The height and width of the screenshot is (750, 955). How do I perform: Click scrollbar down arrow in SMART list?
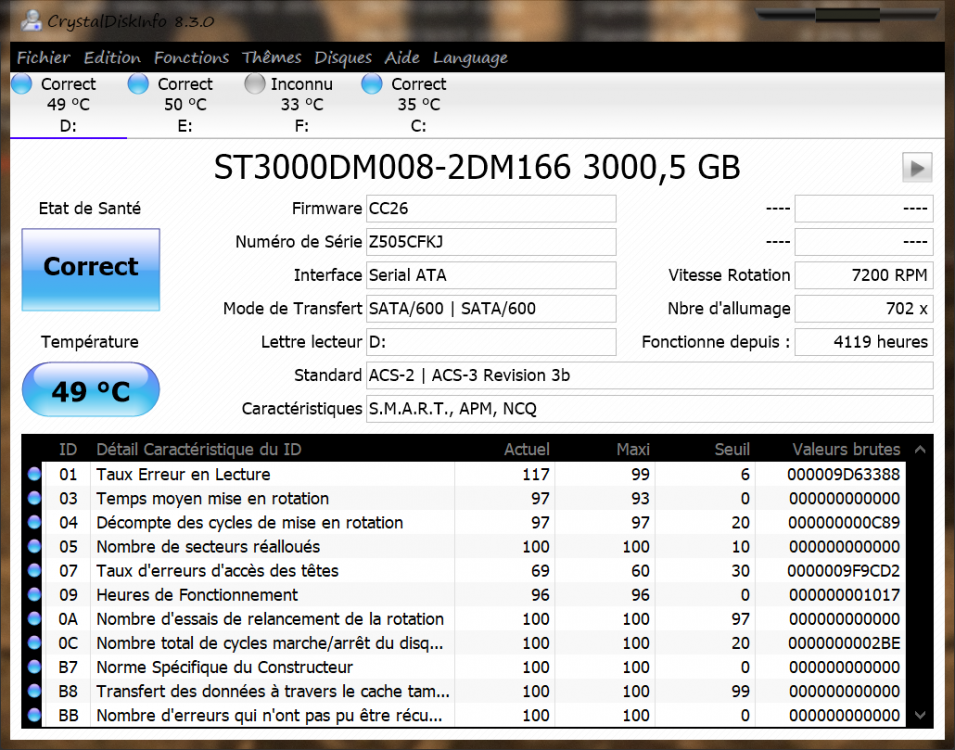921,715
